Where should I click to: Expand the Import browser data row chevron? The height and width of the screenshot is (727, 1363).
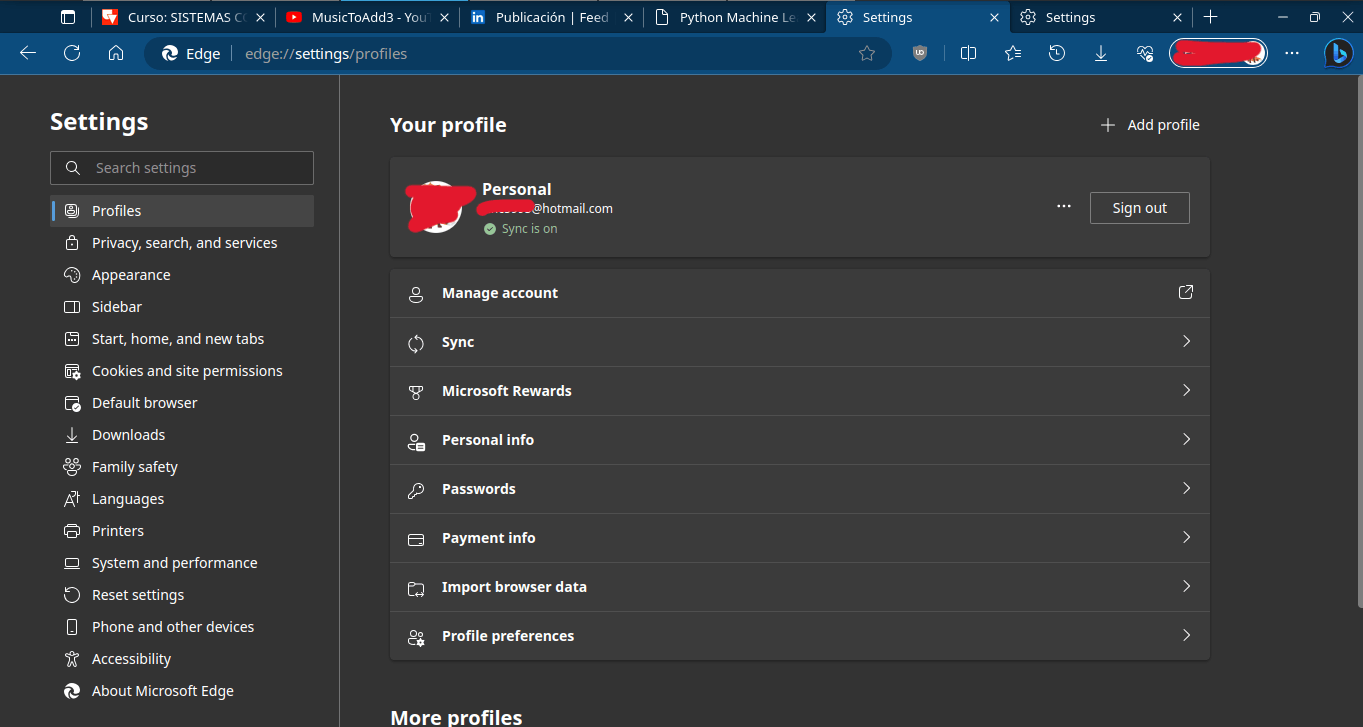1187,586
